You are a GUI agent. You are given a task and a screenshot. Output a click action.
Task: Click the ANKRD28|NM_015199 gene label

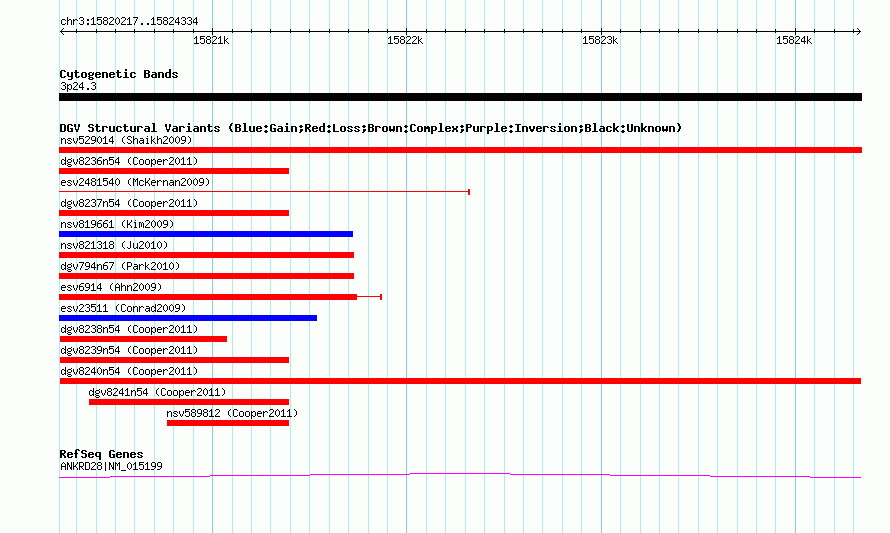111,467
